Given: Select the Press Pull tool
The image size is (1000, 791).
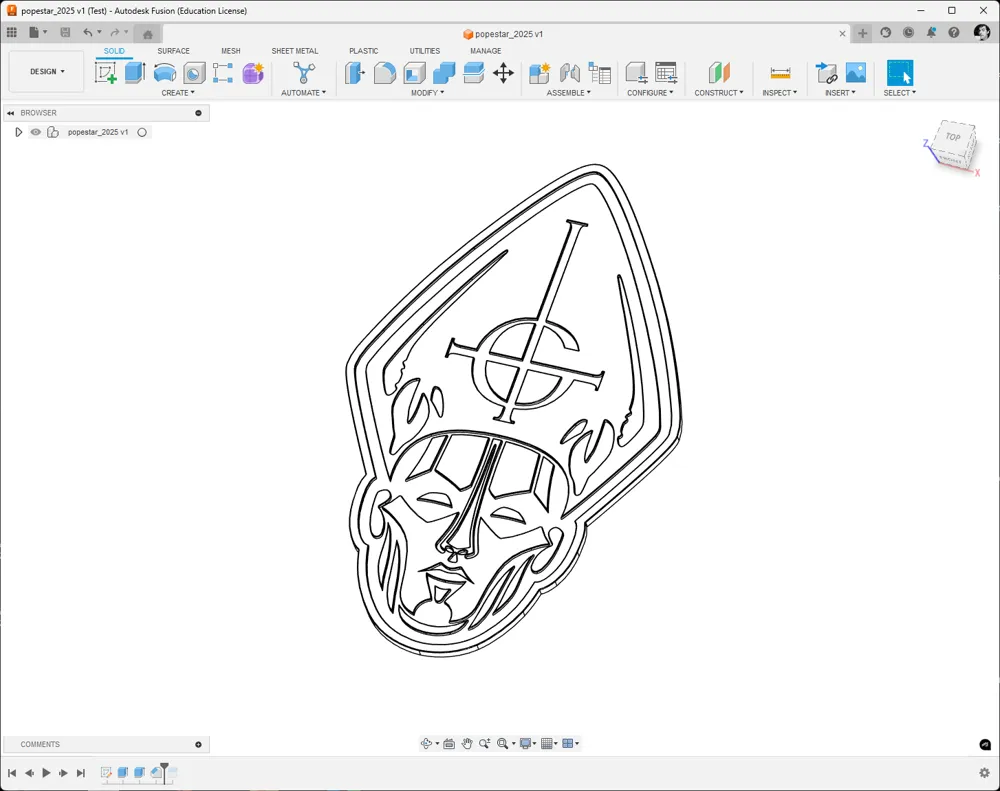Looking at the screenshot, I should click(x=355, y=73).
